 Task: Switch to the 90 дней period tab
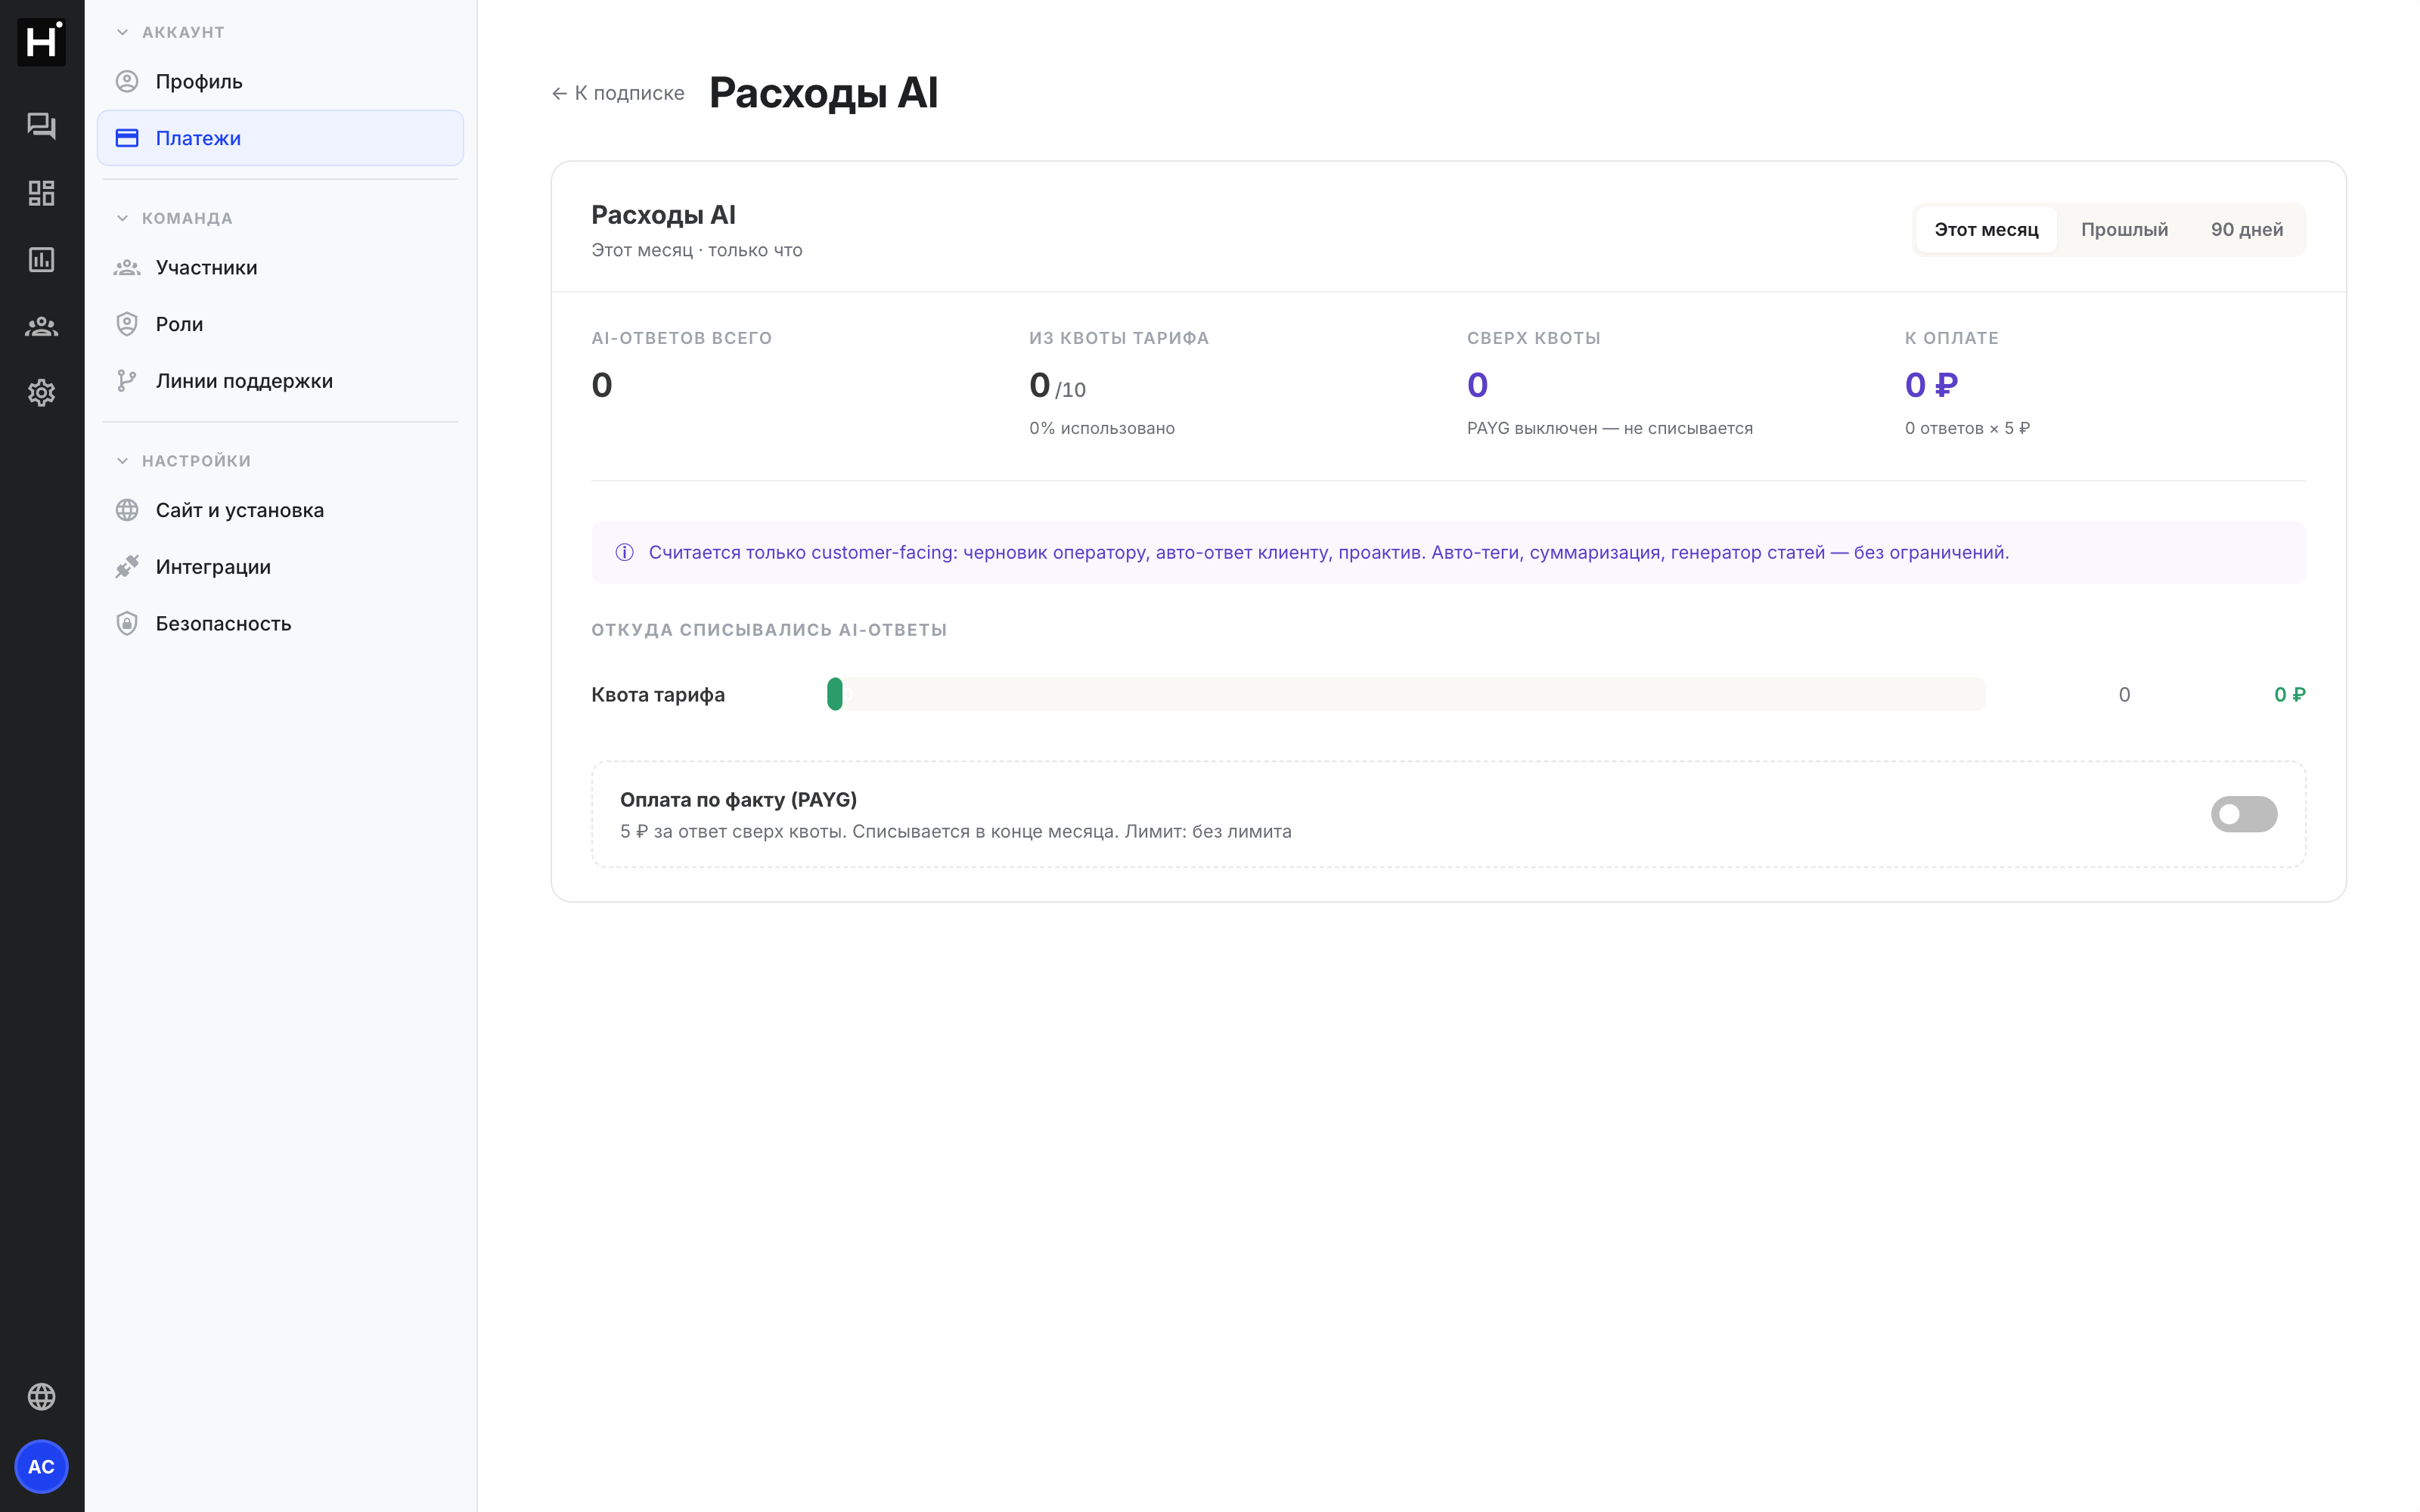2246,230
